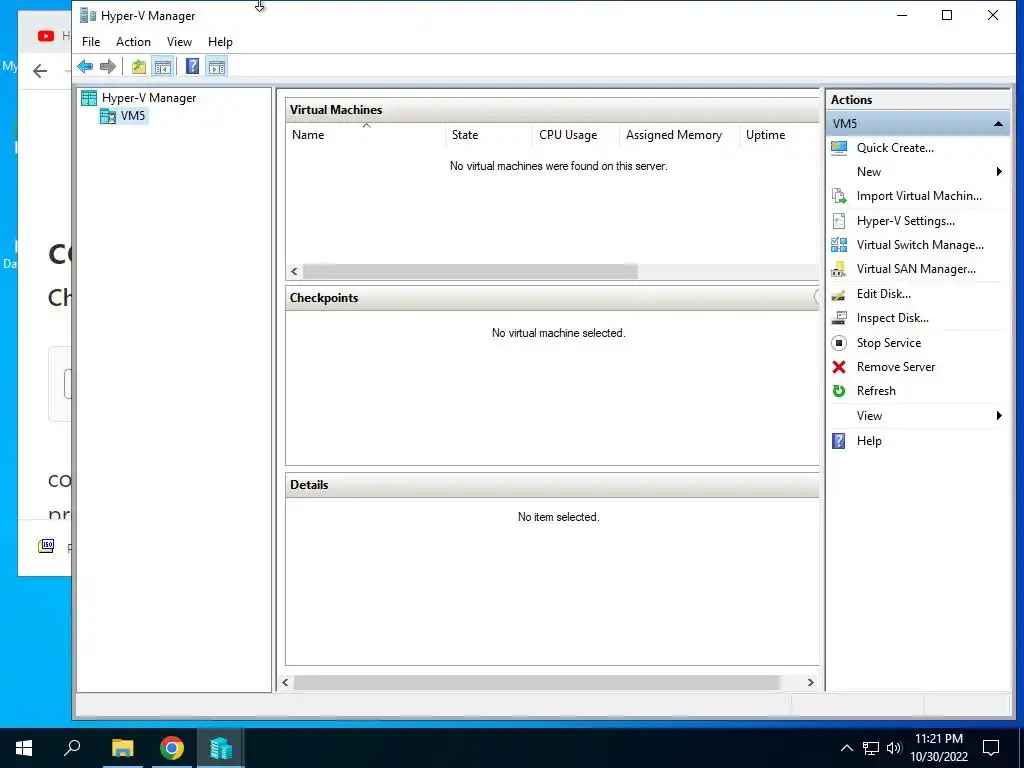Screen dimensions: 1024x768
Task: Click the Edit Disk icon
Action: tap(839, 294)
